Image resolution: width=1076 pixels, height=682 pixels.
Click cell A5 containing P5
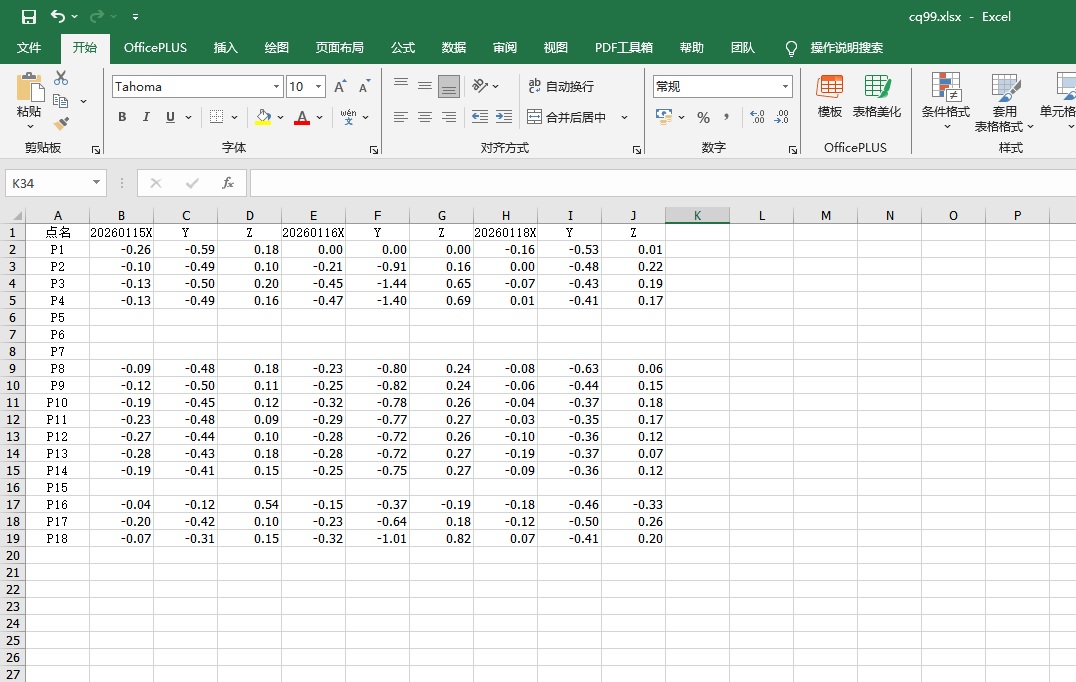(x=58, y=317)
